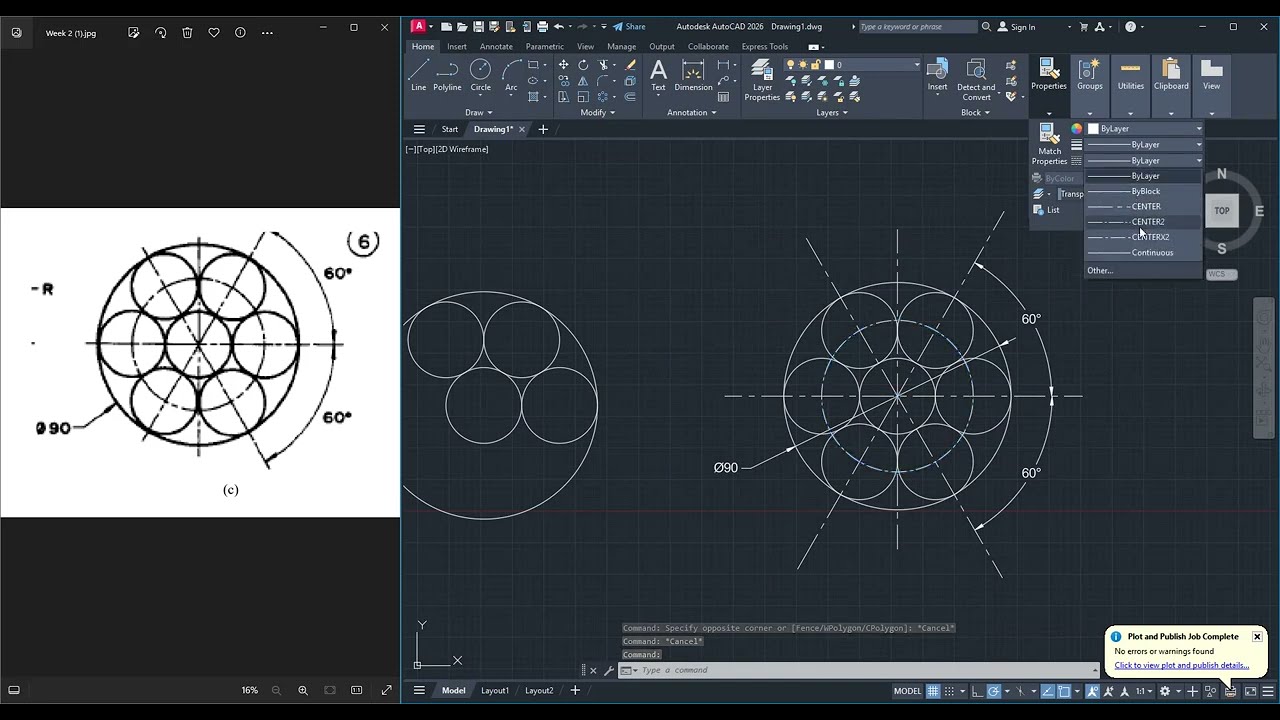This screenshot has width=1280, height=720.
Task: Click the Plot printer icon in quick access toolbar
Action: [x=542, y=27]
